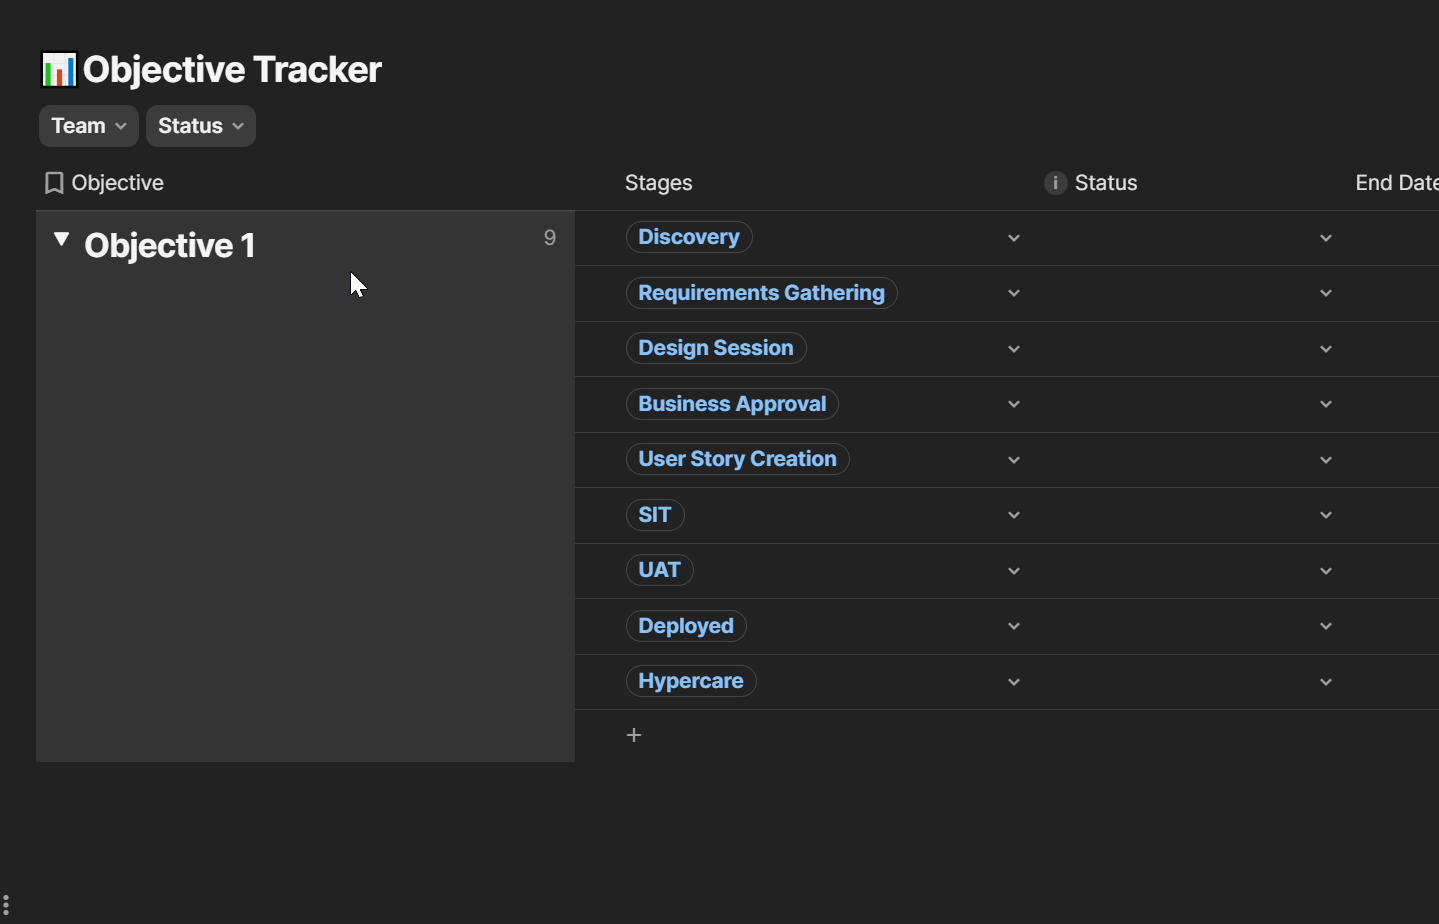Open Stages dropdown for Discovery row
The height and width of the screenshot is (924, 1439).
1014,238
